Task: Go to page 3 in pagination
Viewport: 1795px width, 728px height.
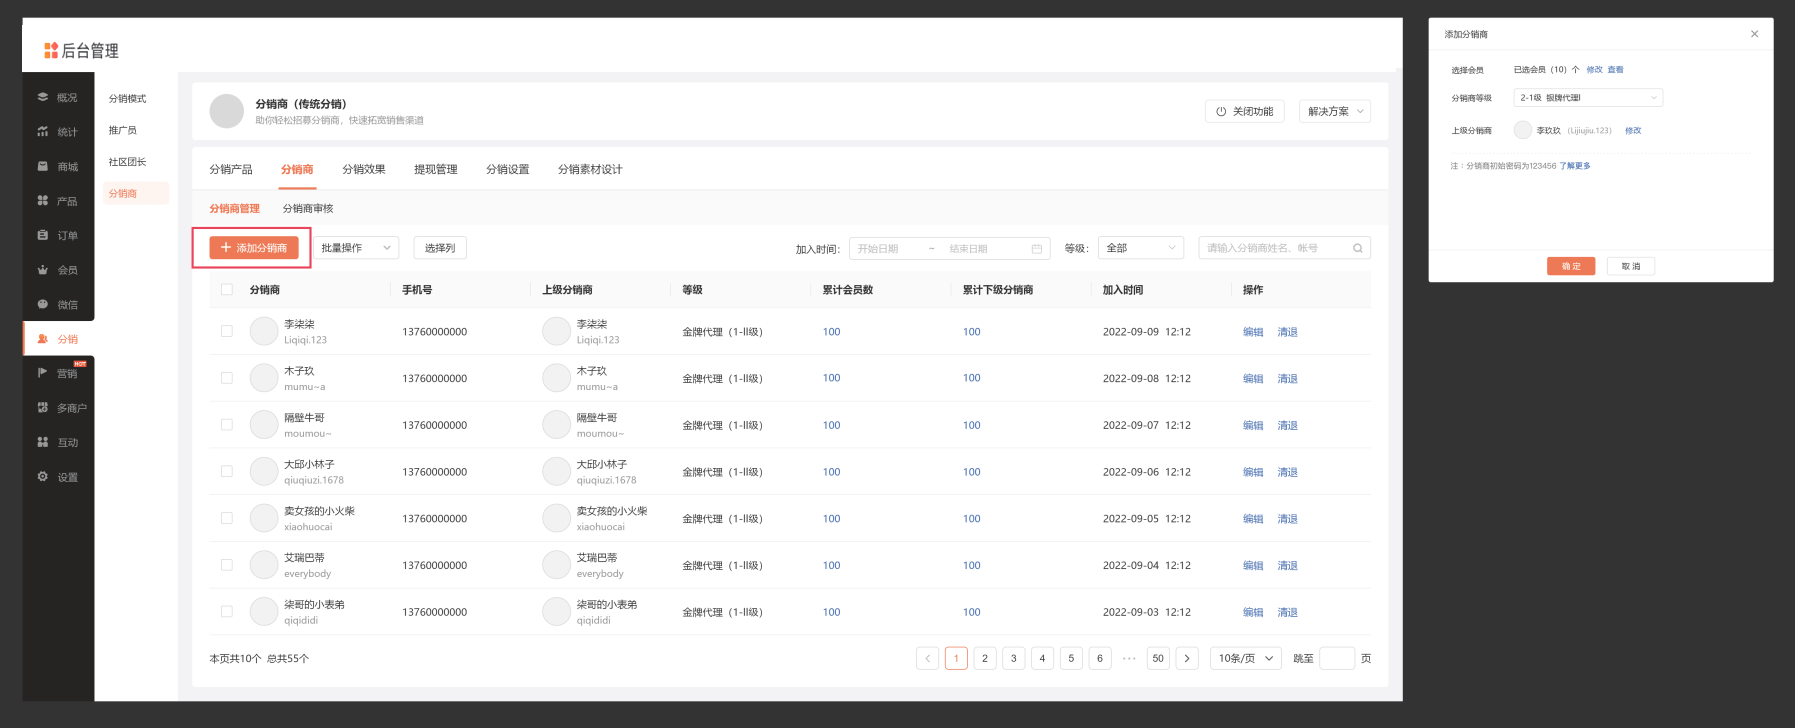Action: 1014,658
